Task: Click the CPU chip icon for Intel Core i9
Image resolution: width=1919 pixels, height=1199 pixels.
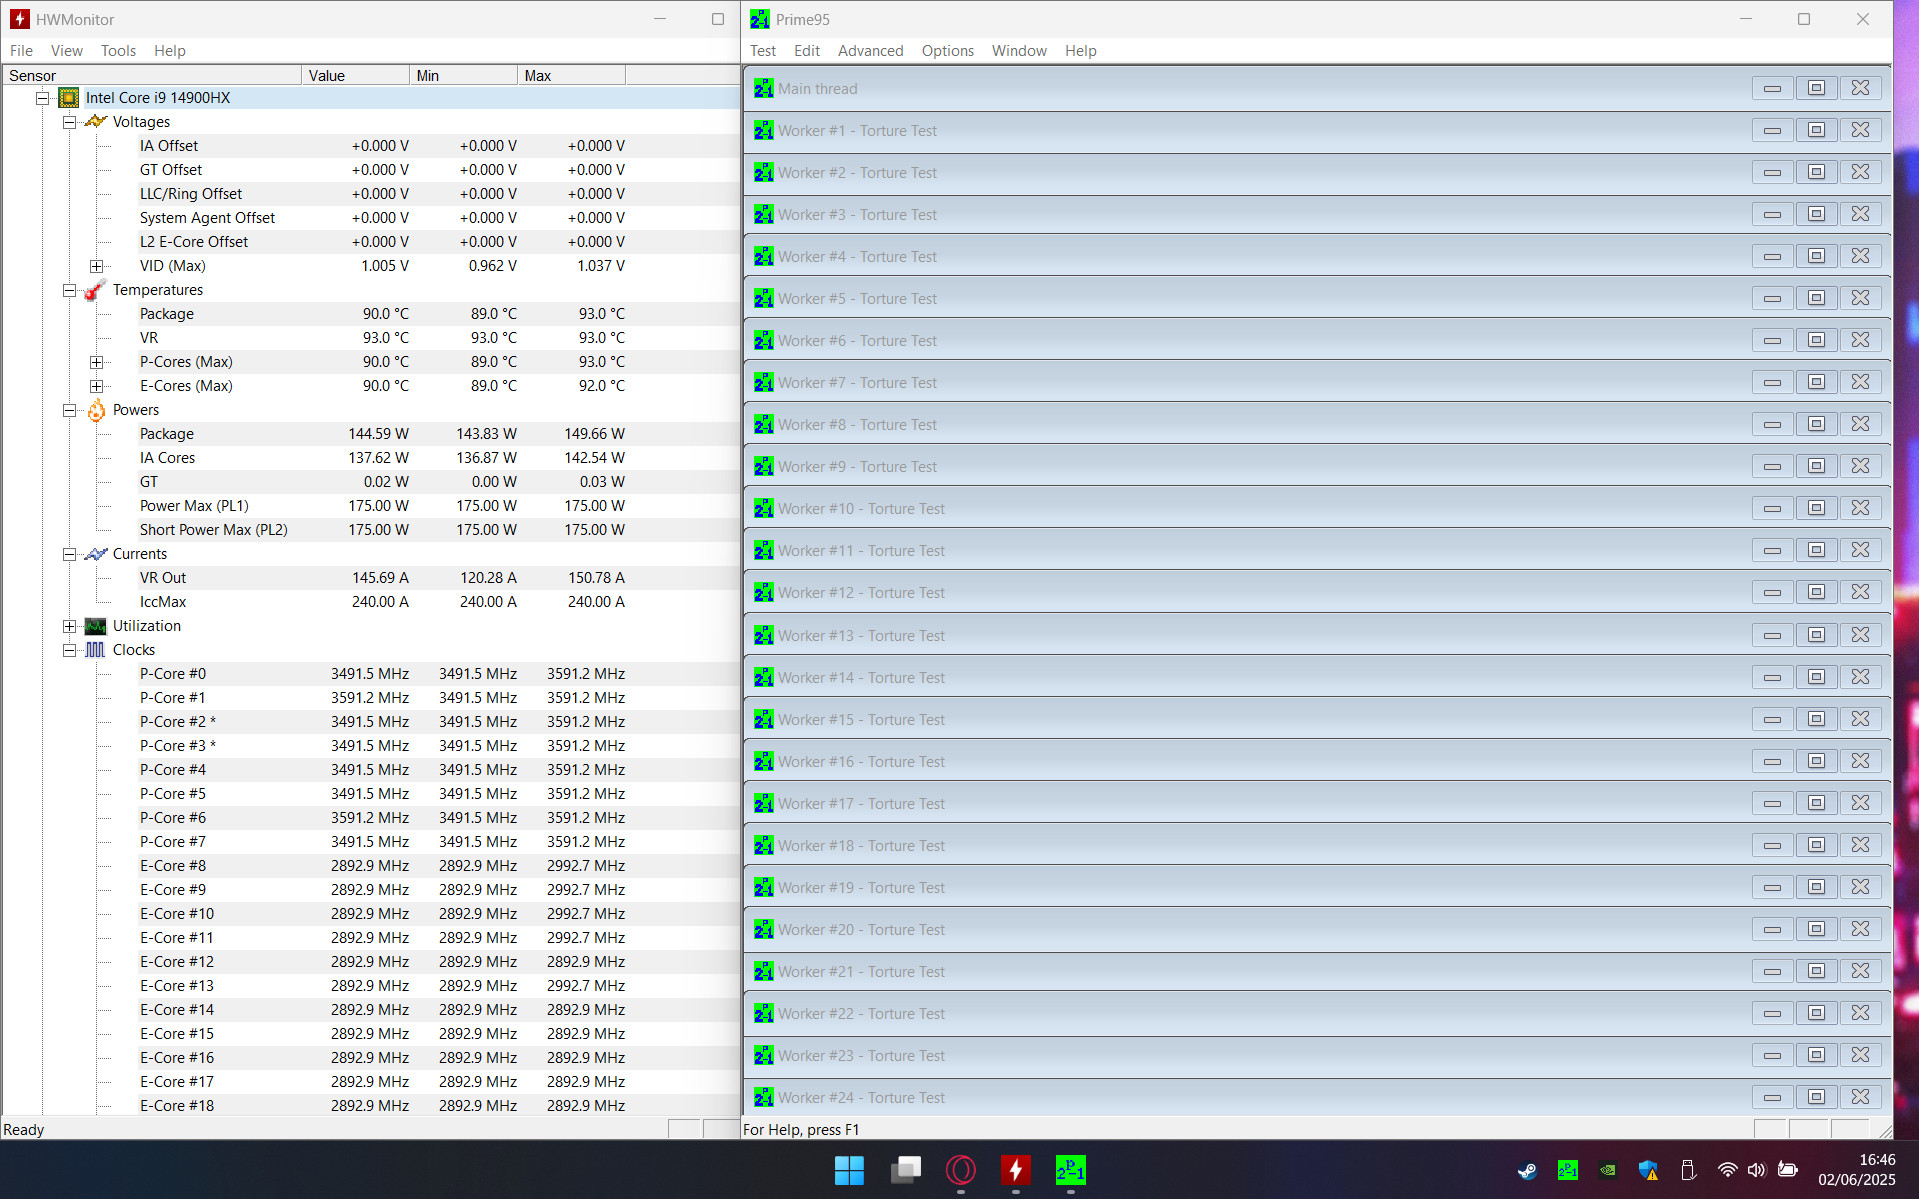Action: tap(68, 98)
